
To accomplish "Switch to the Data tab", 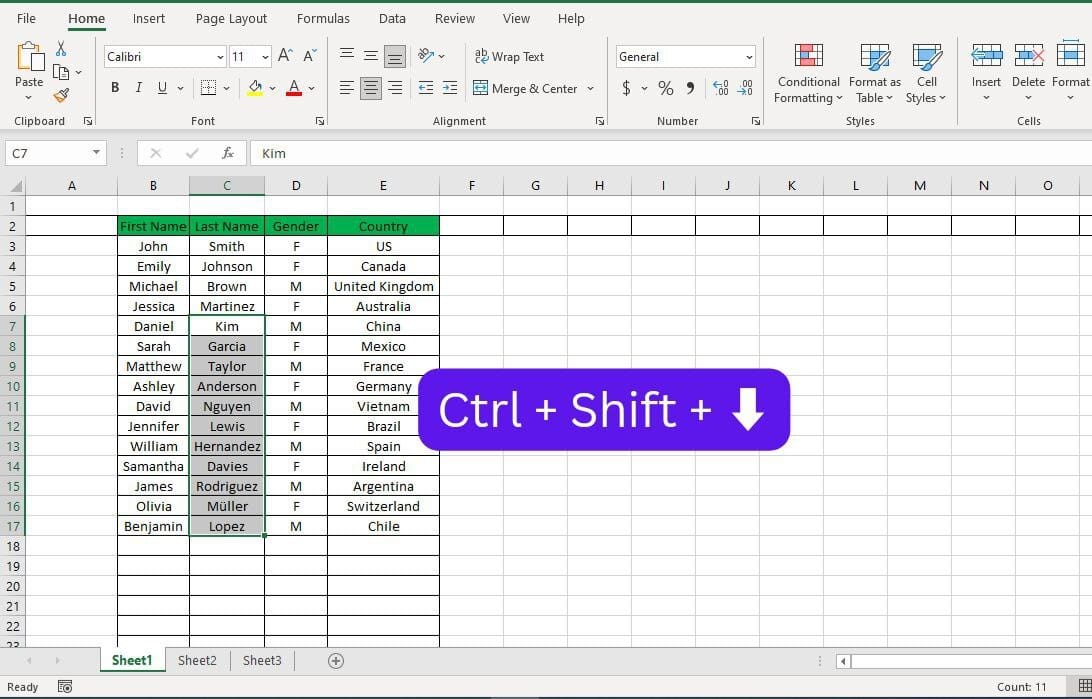I will [x=392, y=19].
